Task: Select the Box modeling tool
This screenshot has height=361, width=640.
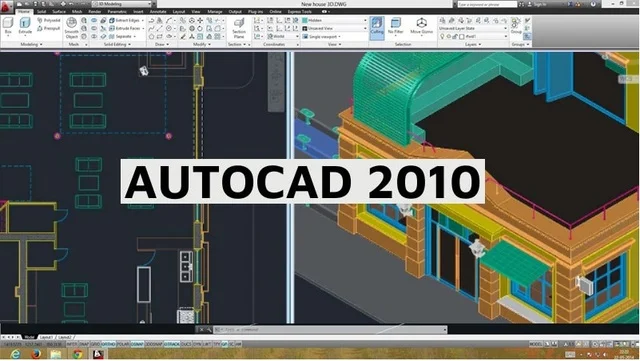Action: tap(8, 27)
